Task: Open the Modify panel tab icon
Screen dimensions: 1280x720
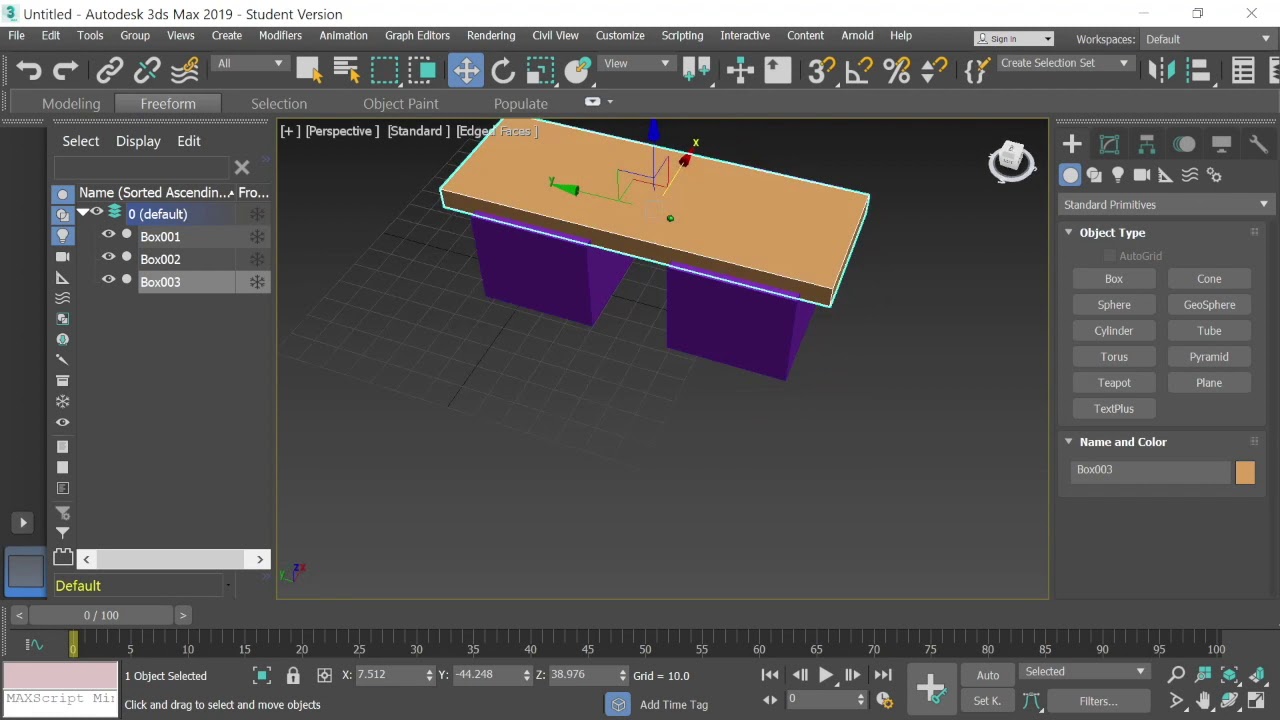Action: 1109,144
